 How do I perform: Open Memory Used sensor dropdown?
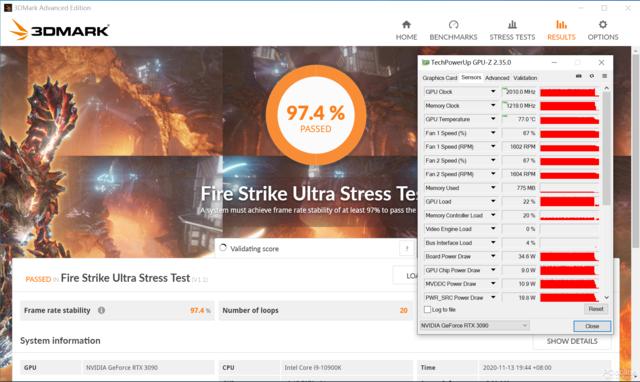[x=493, y=188]
